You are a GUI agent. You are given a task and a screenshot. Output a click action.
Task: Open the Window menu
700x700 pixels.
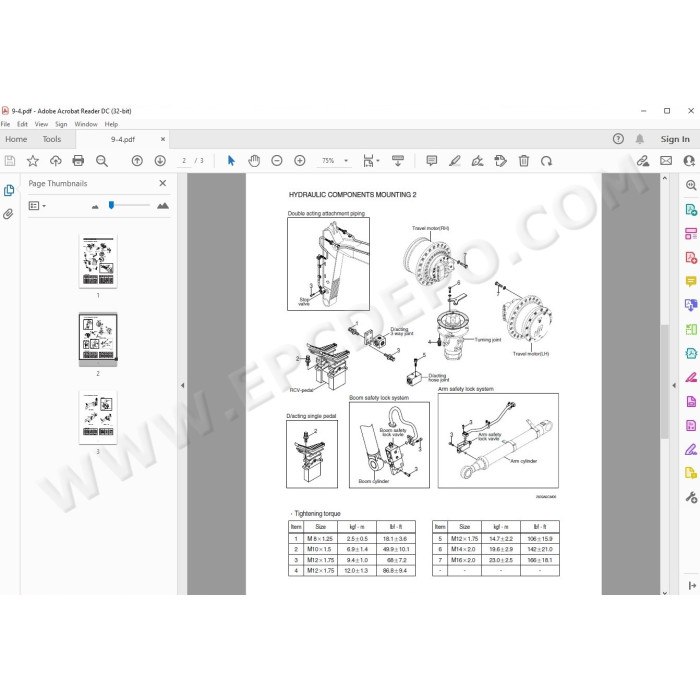(86, 124)
